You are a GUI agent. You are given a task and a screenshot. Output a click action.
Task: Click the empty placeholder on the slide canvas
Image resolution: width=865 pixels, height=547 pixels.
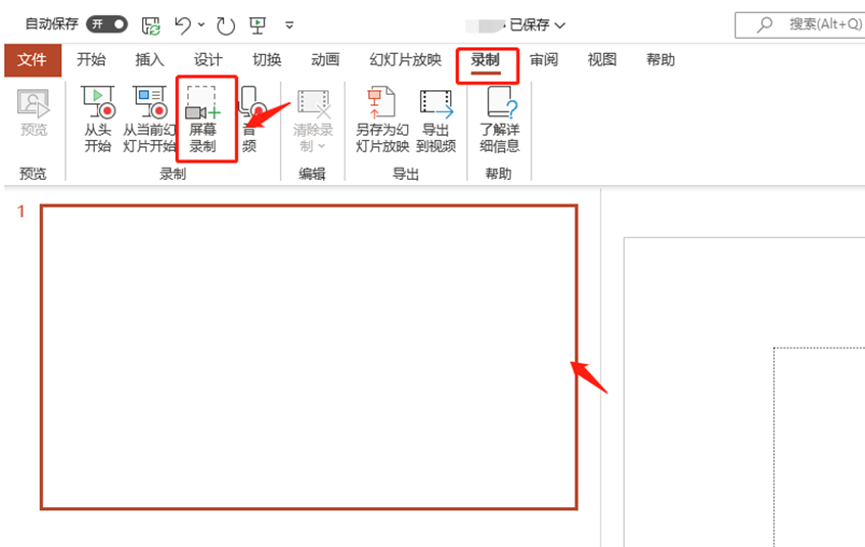click(819, 447)
